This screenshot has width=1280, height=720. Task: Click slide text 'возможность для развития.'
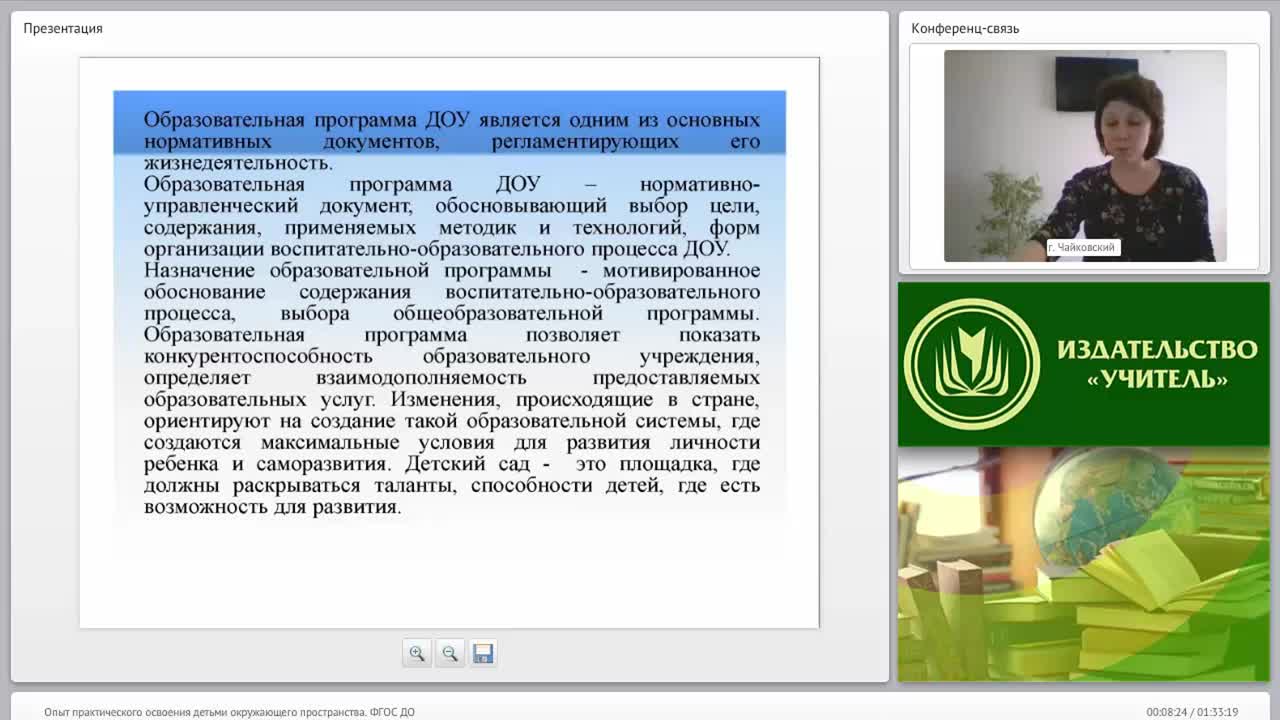click(x=272, y=507)
